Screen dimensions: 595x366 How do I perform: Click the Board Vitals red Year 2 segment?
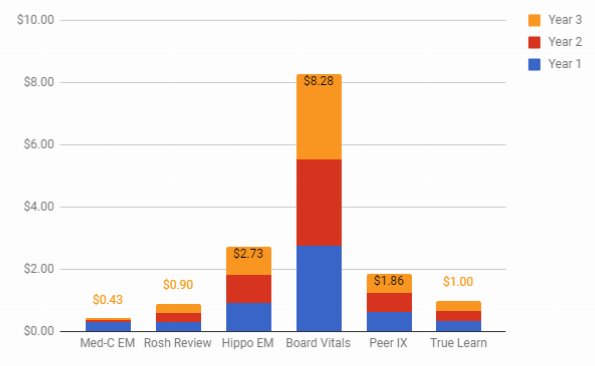click(x=319, y=203)
